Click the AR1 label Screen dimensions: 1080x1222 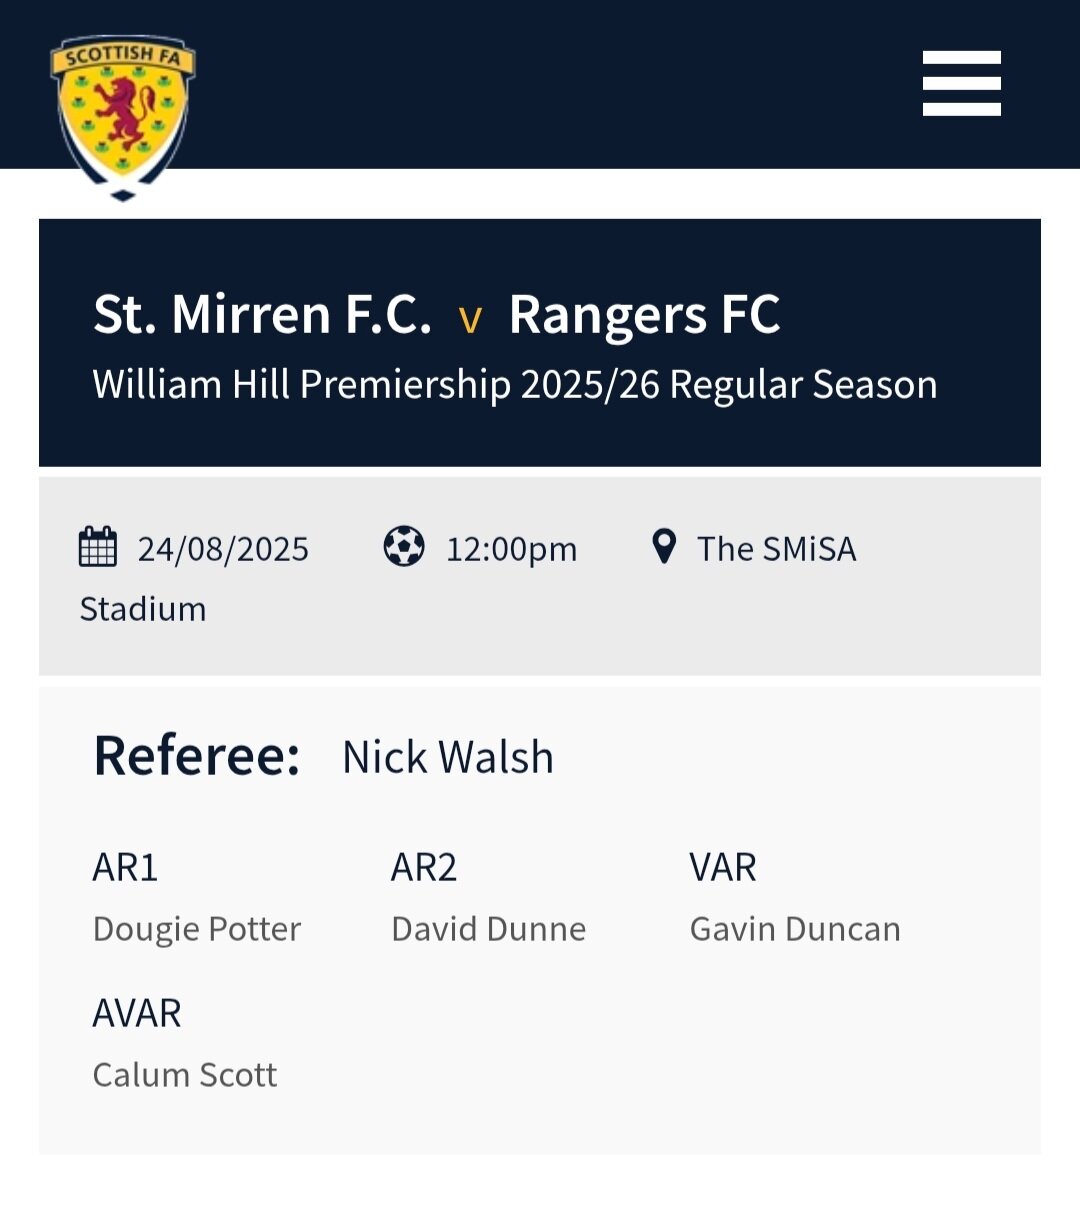click(125, 867)
